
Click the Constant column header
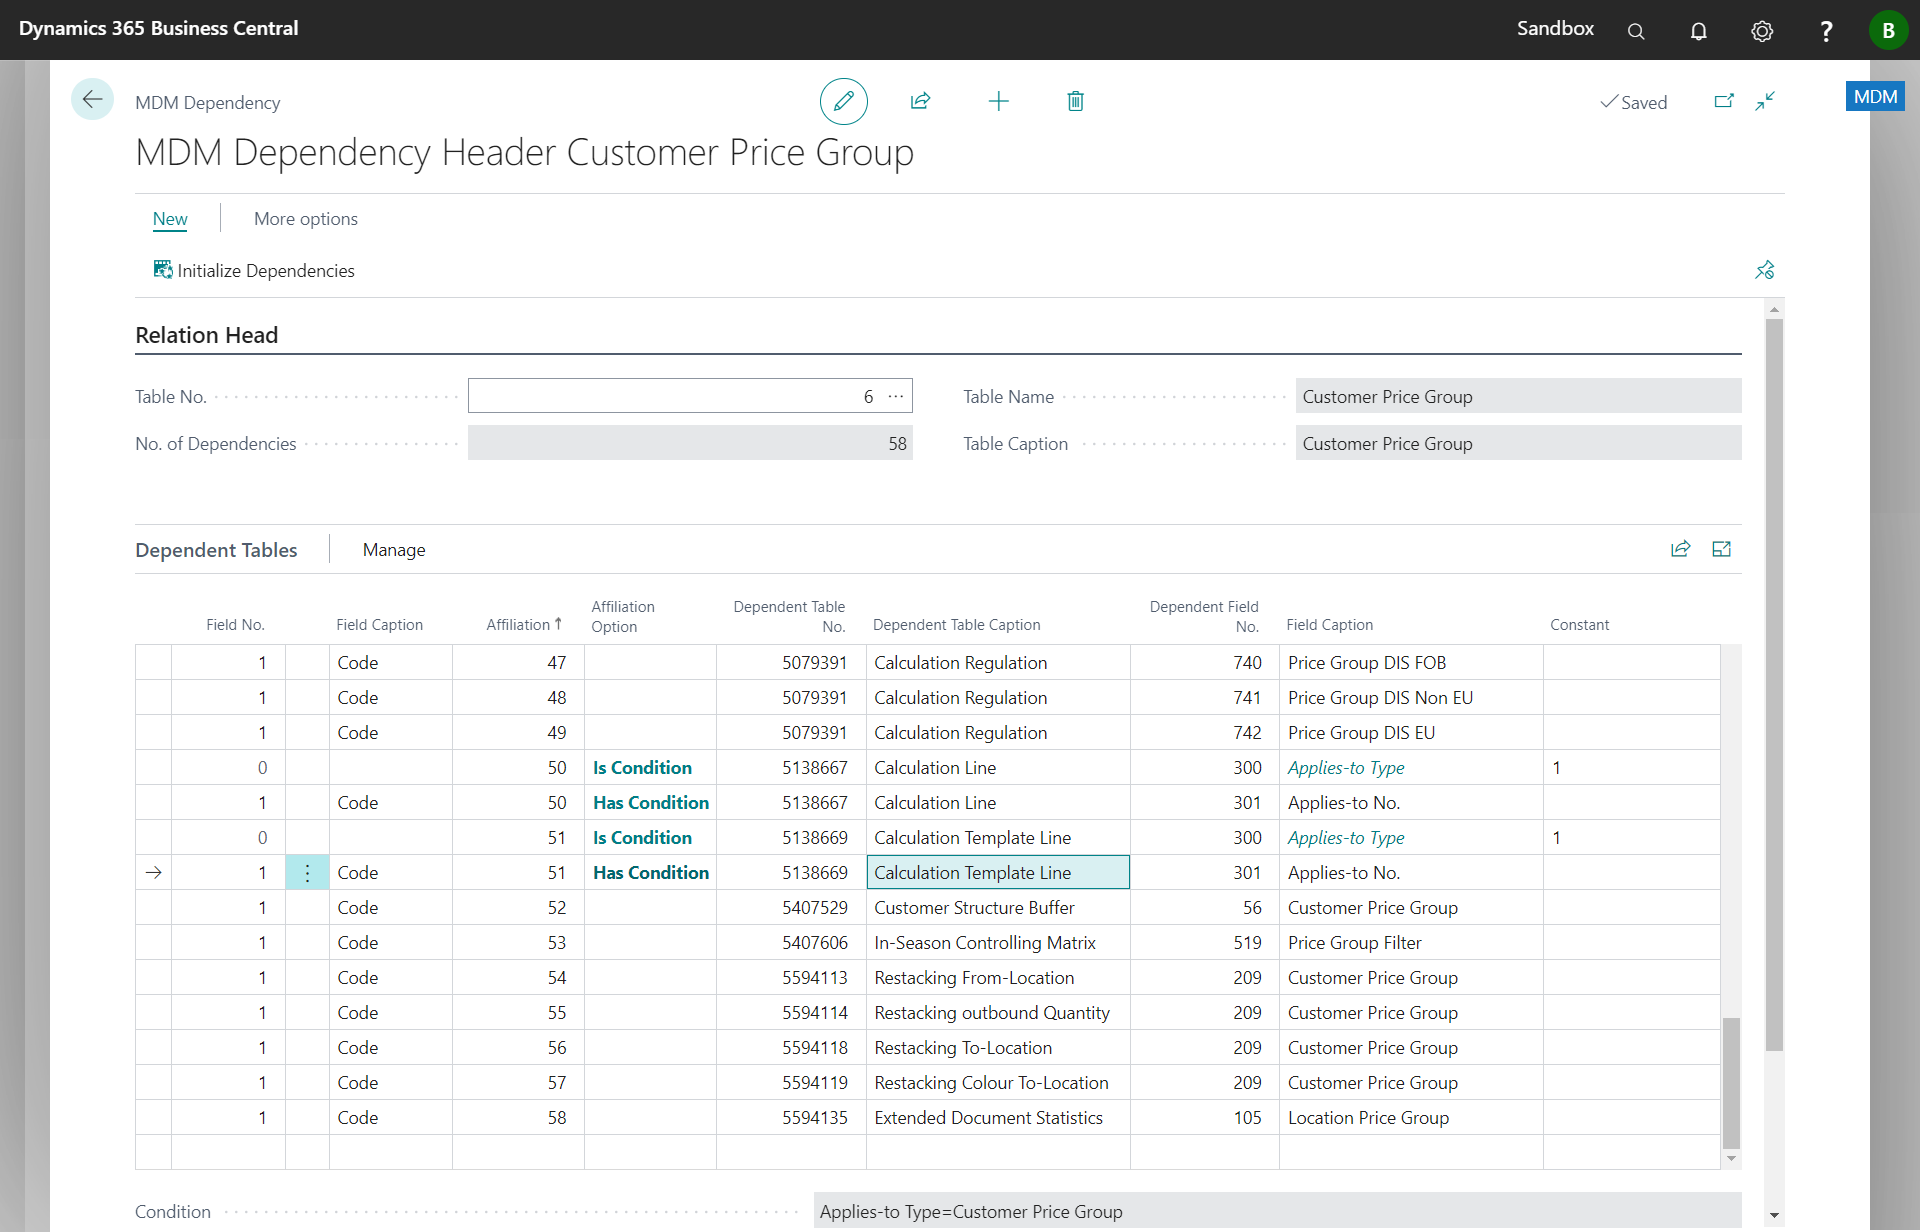(x=1579, y=624)
